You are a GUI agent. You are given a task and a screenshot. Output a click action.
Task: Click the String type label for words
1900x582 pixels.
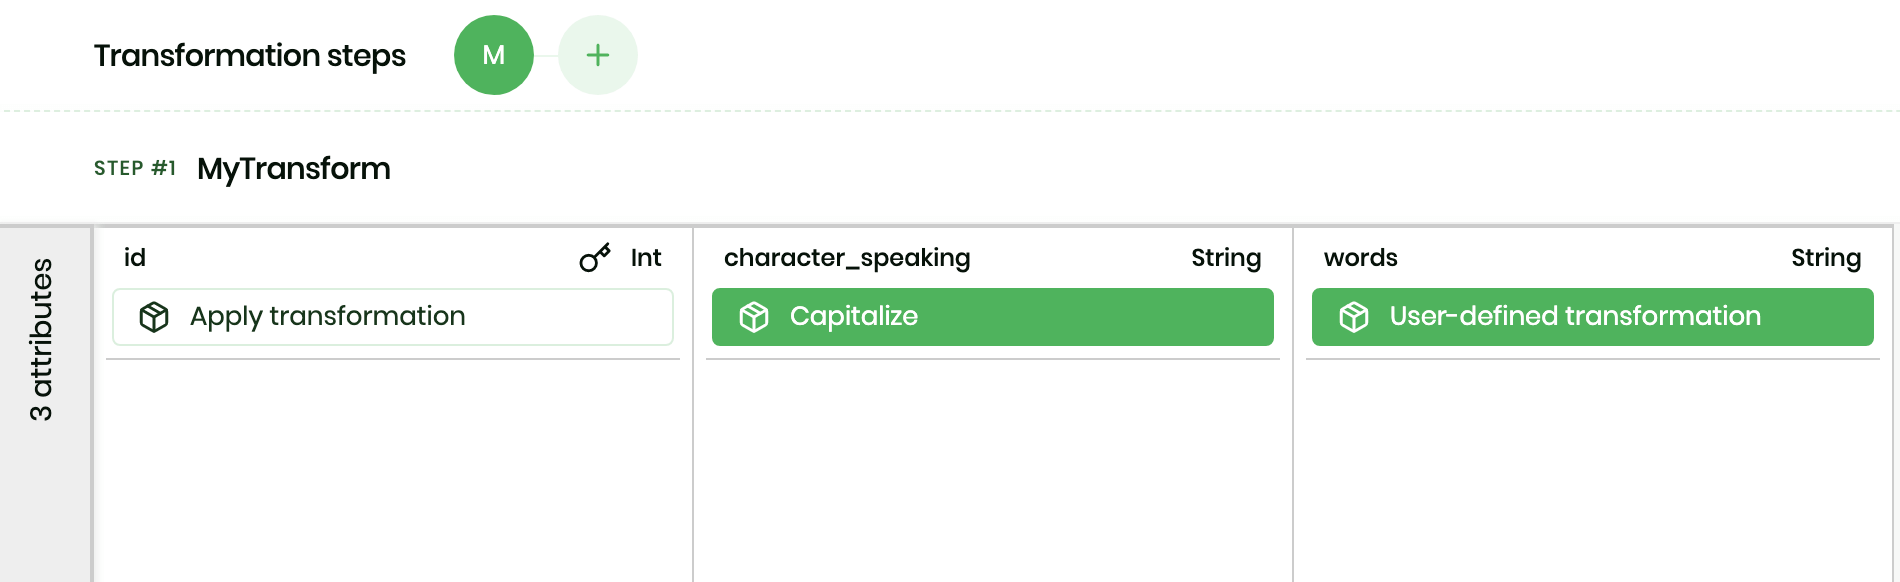pos(1826,257)
